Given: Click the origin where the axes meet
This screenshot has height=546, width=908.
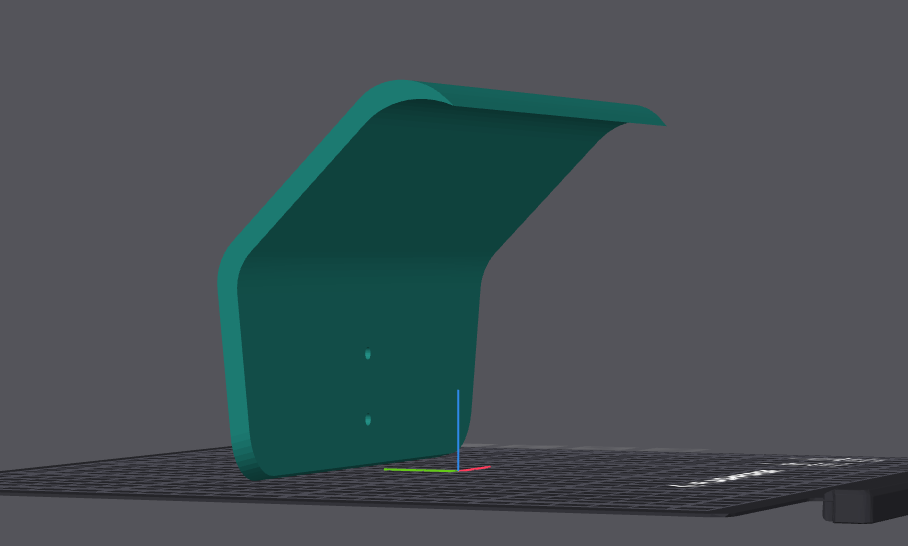Looking at the screenshot, I should (x=458, y=471).
